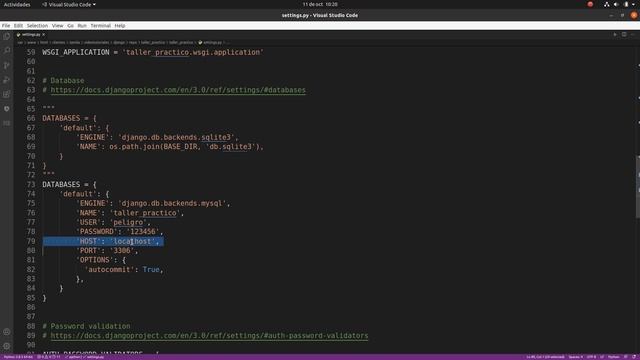Click the '# Password validation' comment
The width and height of the screenshot is (640, 360).
86,327
